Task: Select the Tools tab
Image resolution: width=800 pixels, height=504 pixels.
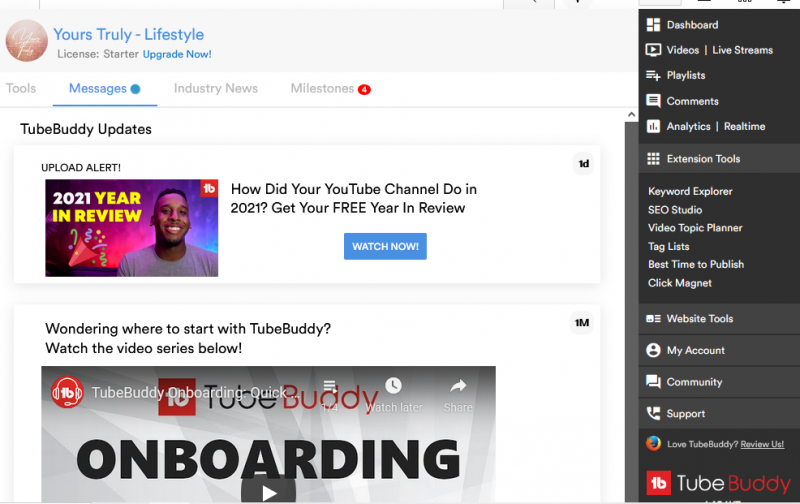Action: tap(21, 89)
